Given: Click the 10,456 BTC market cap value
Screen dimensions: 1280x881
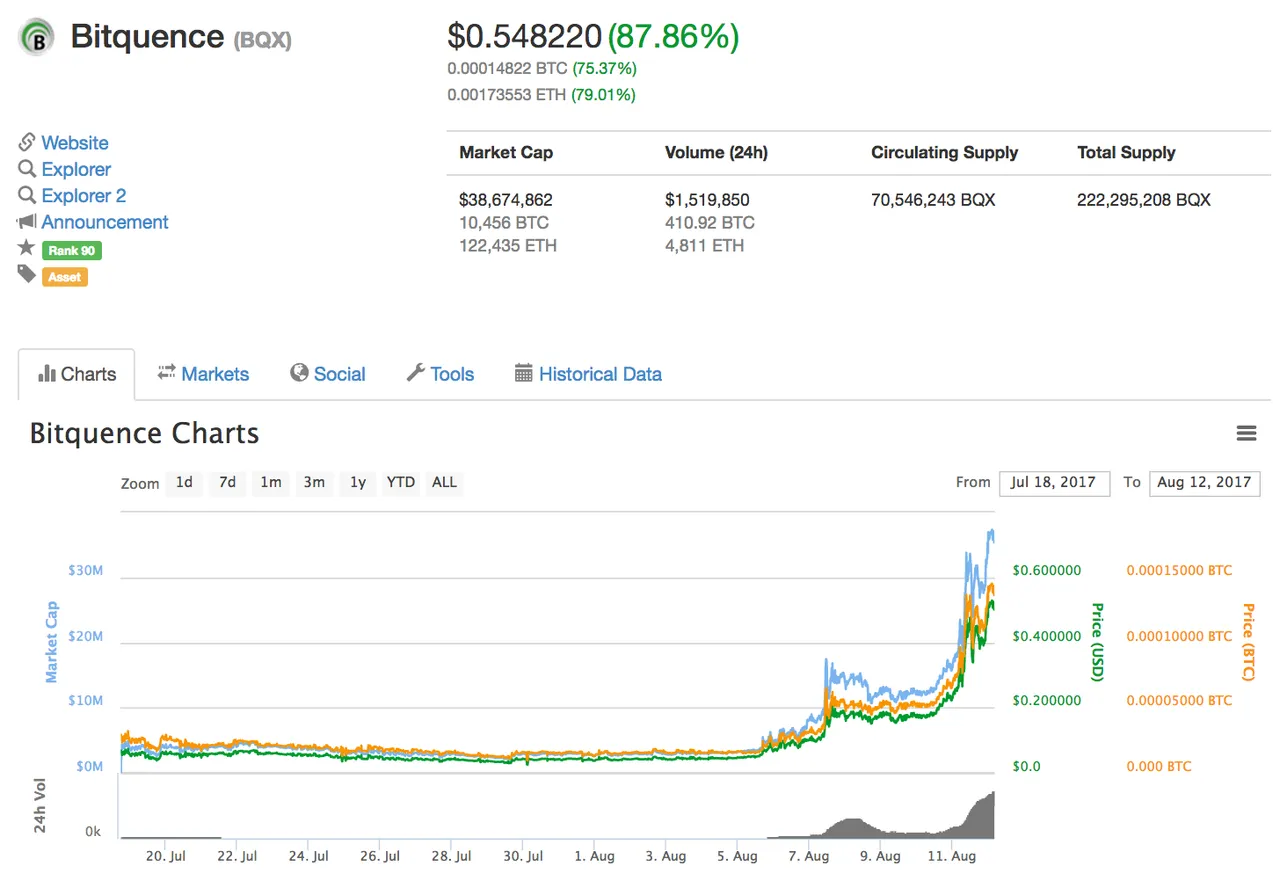Looking at the screenshot, I should point(504,223).
